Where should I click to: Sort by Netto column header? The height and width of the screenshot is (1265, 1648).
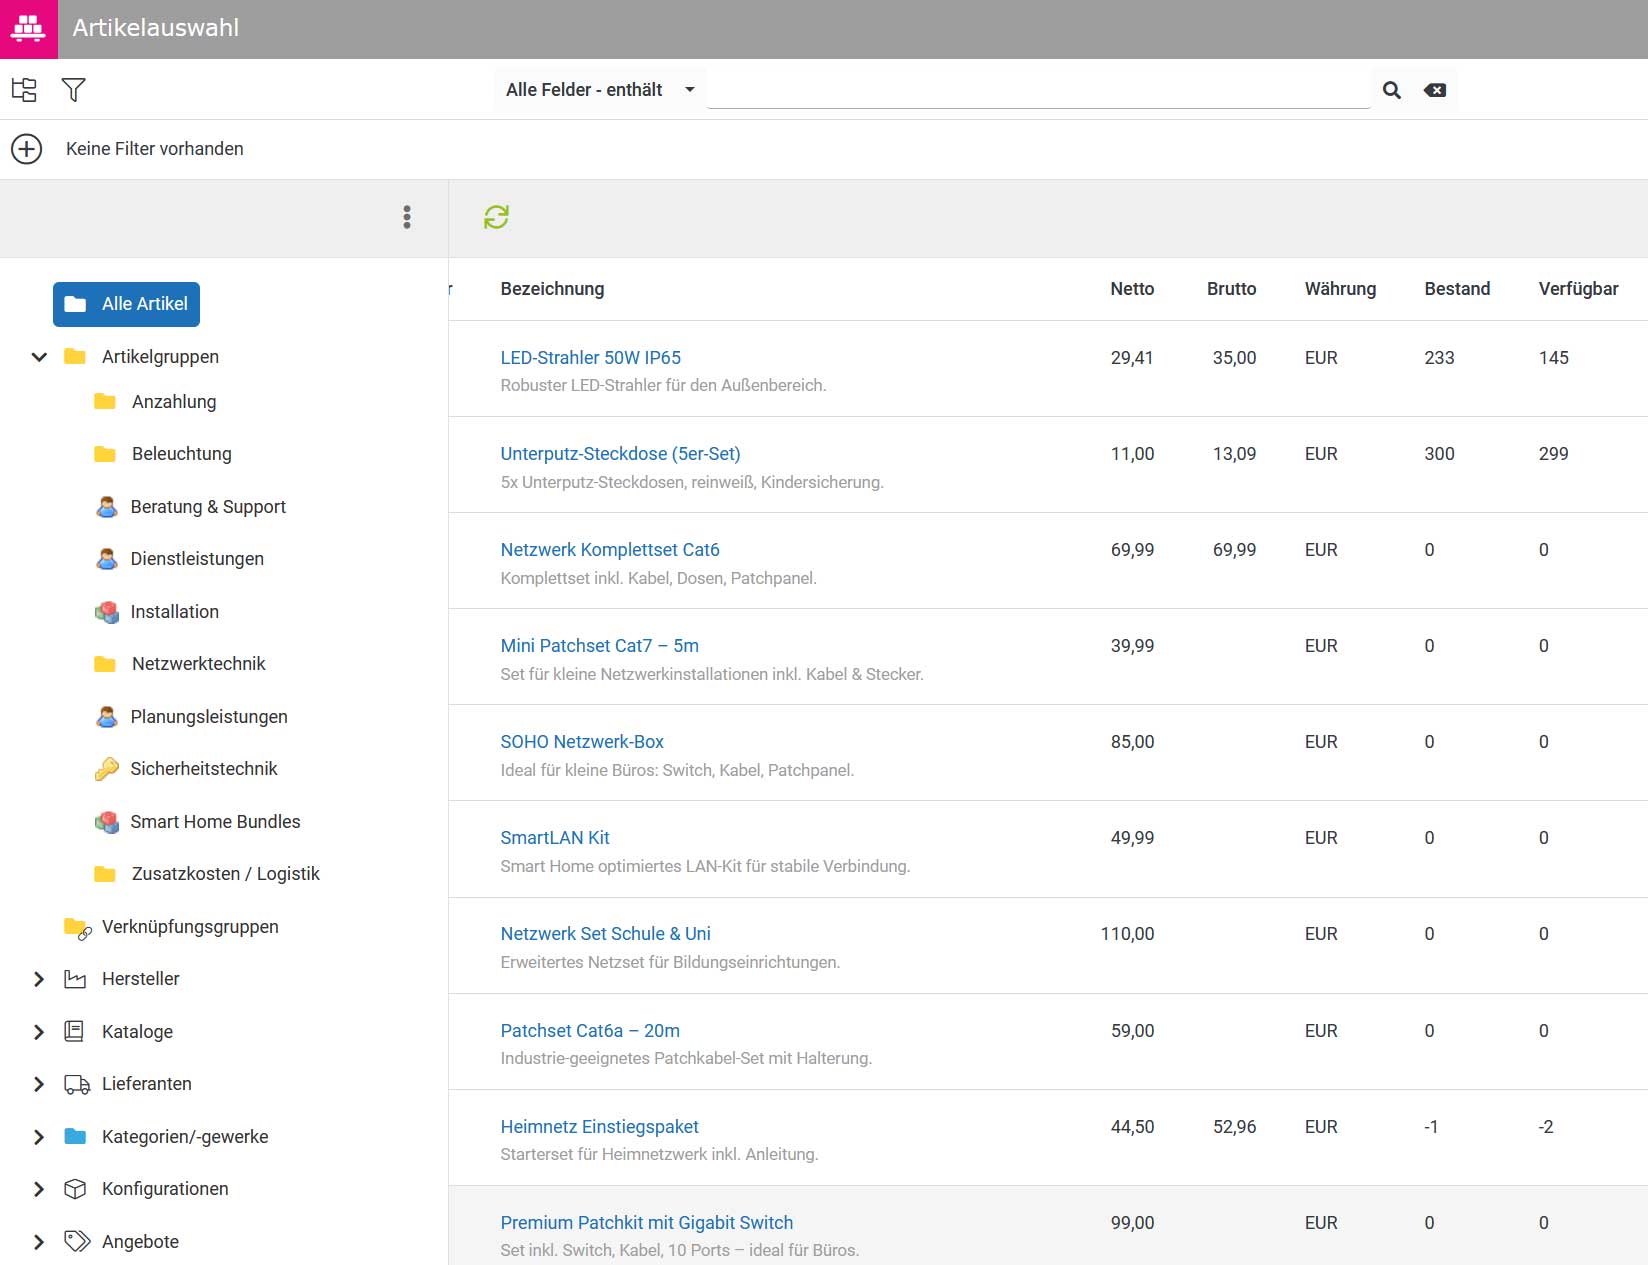tap(1132, 289)
